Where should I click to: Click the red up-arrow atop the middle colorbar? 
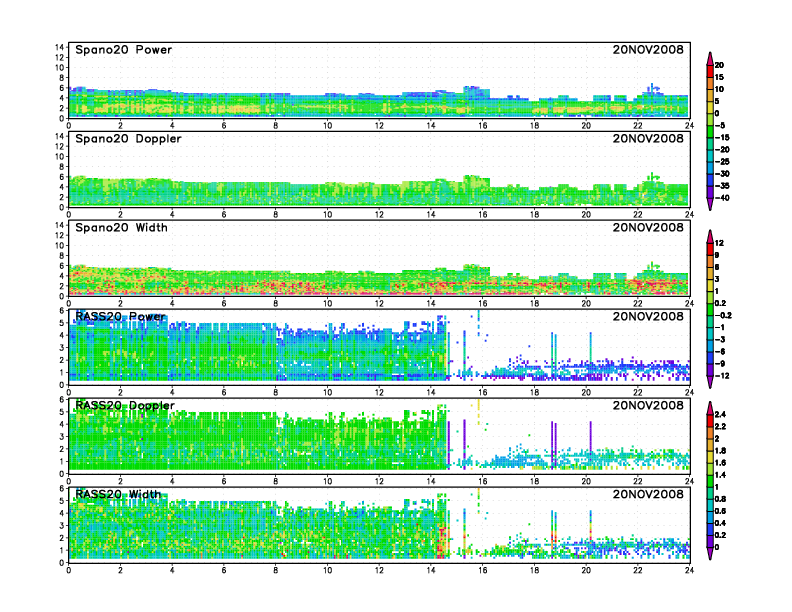pos(708,235)
